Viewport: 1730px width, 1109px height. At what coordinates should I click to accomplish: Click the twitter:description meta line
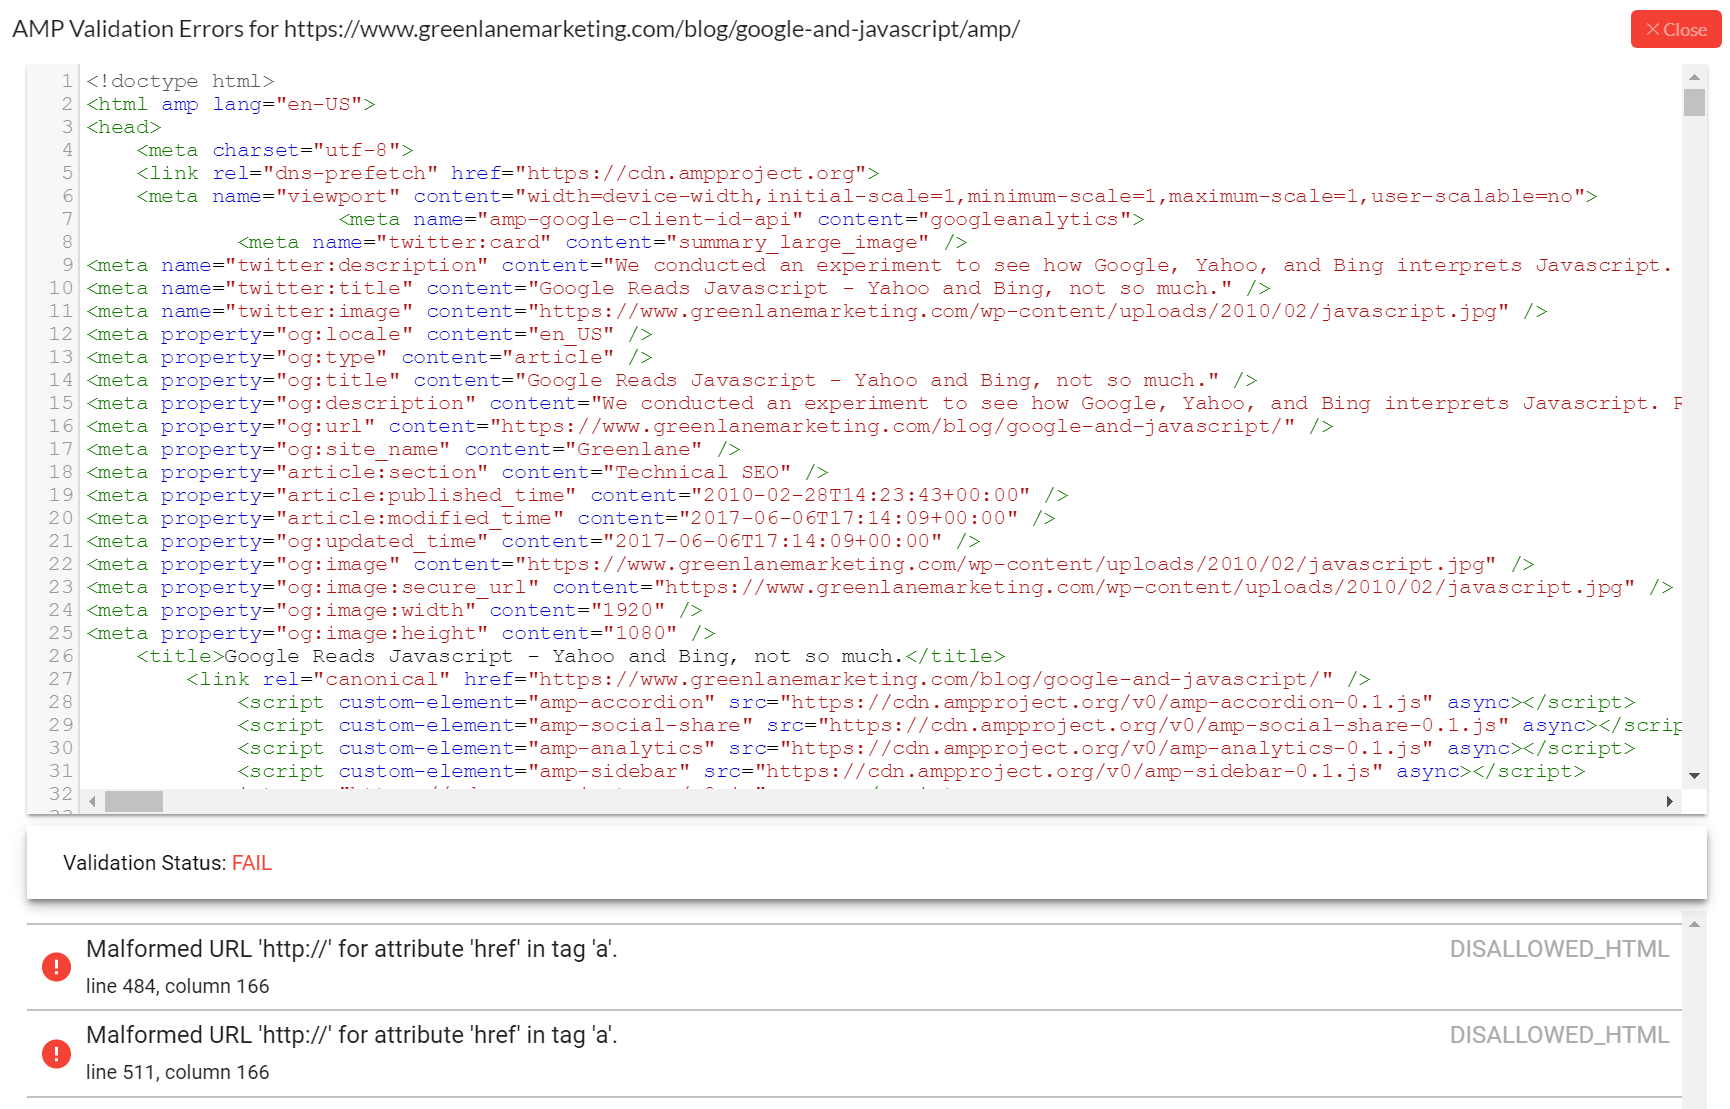point(879,265)
